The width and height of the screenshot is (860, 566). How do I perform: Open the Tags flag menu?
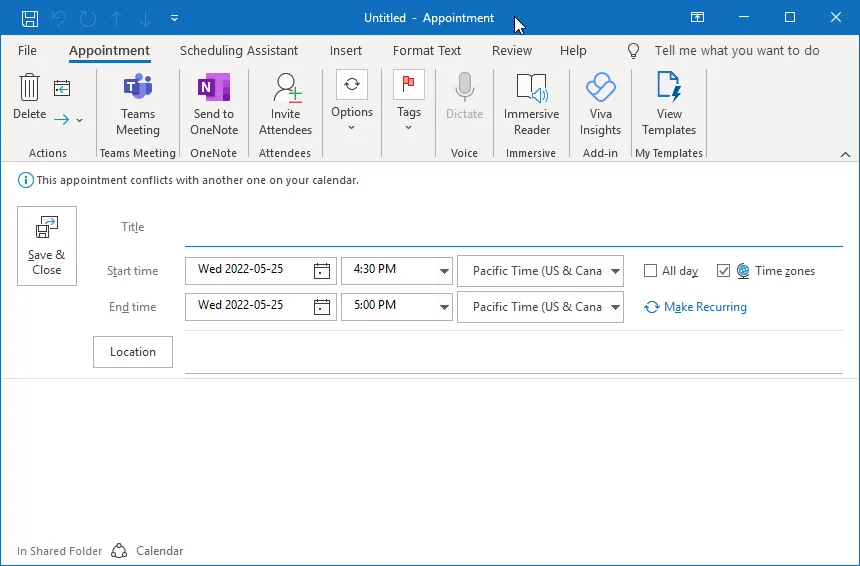409,101
